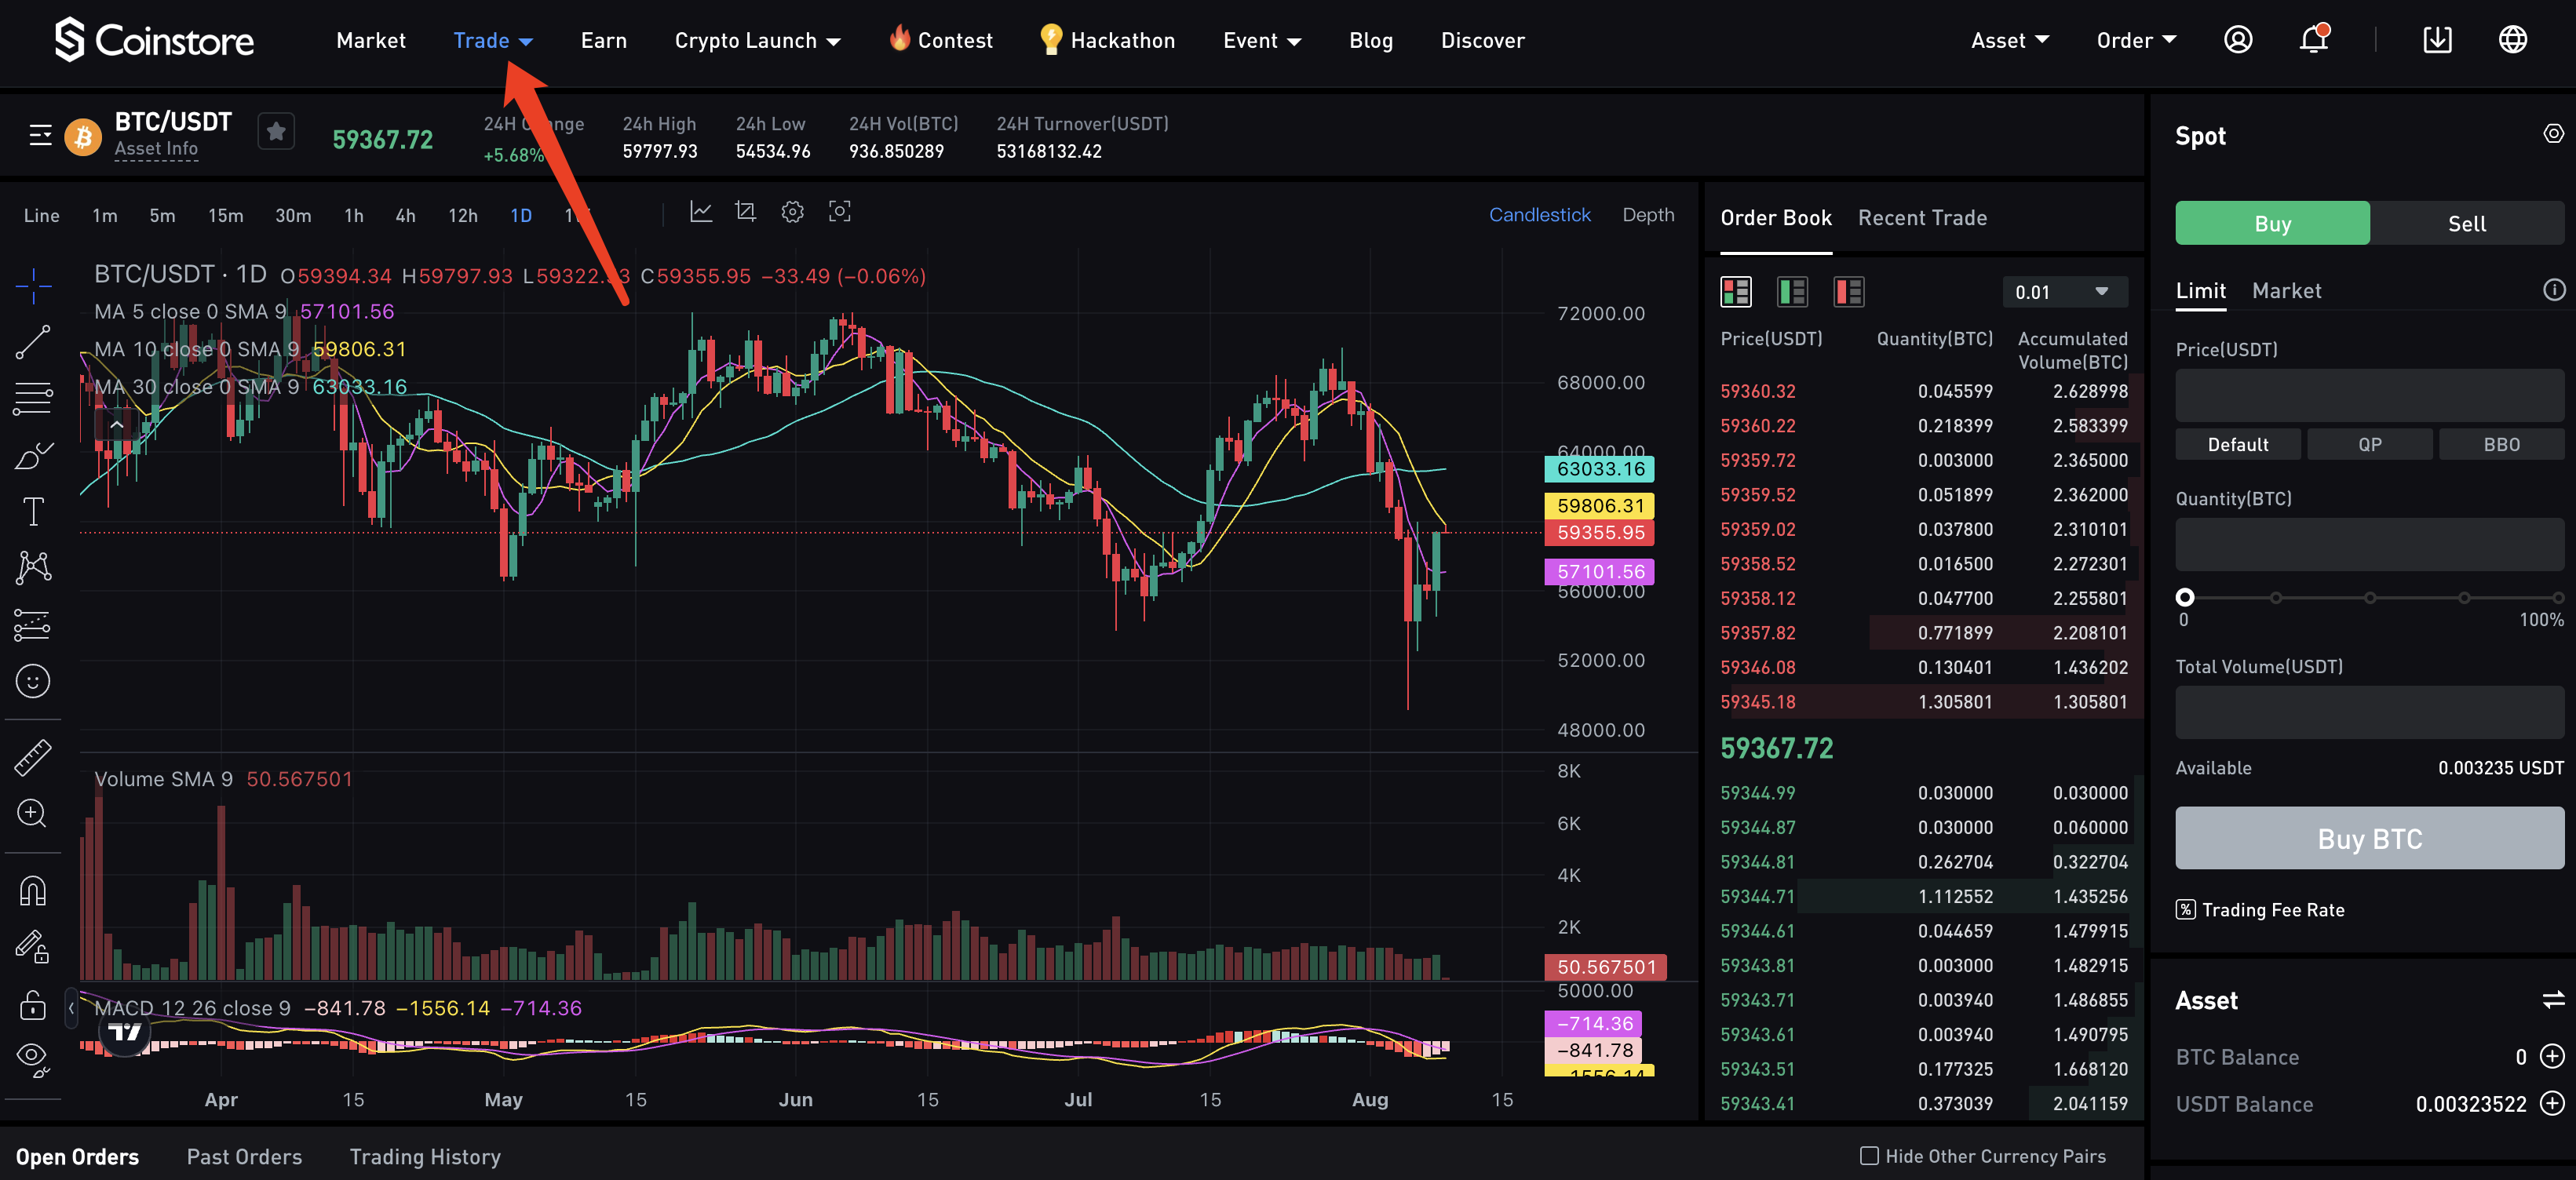This screenshot has width=2576, height=1180.
Task: Toggle magnet mode for drawings
Action: coord(33,890)
